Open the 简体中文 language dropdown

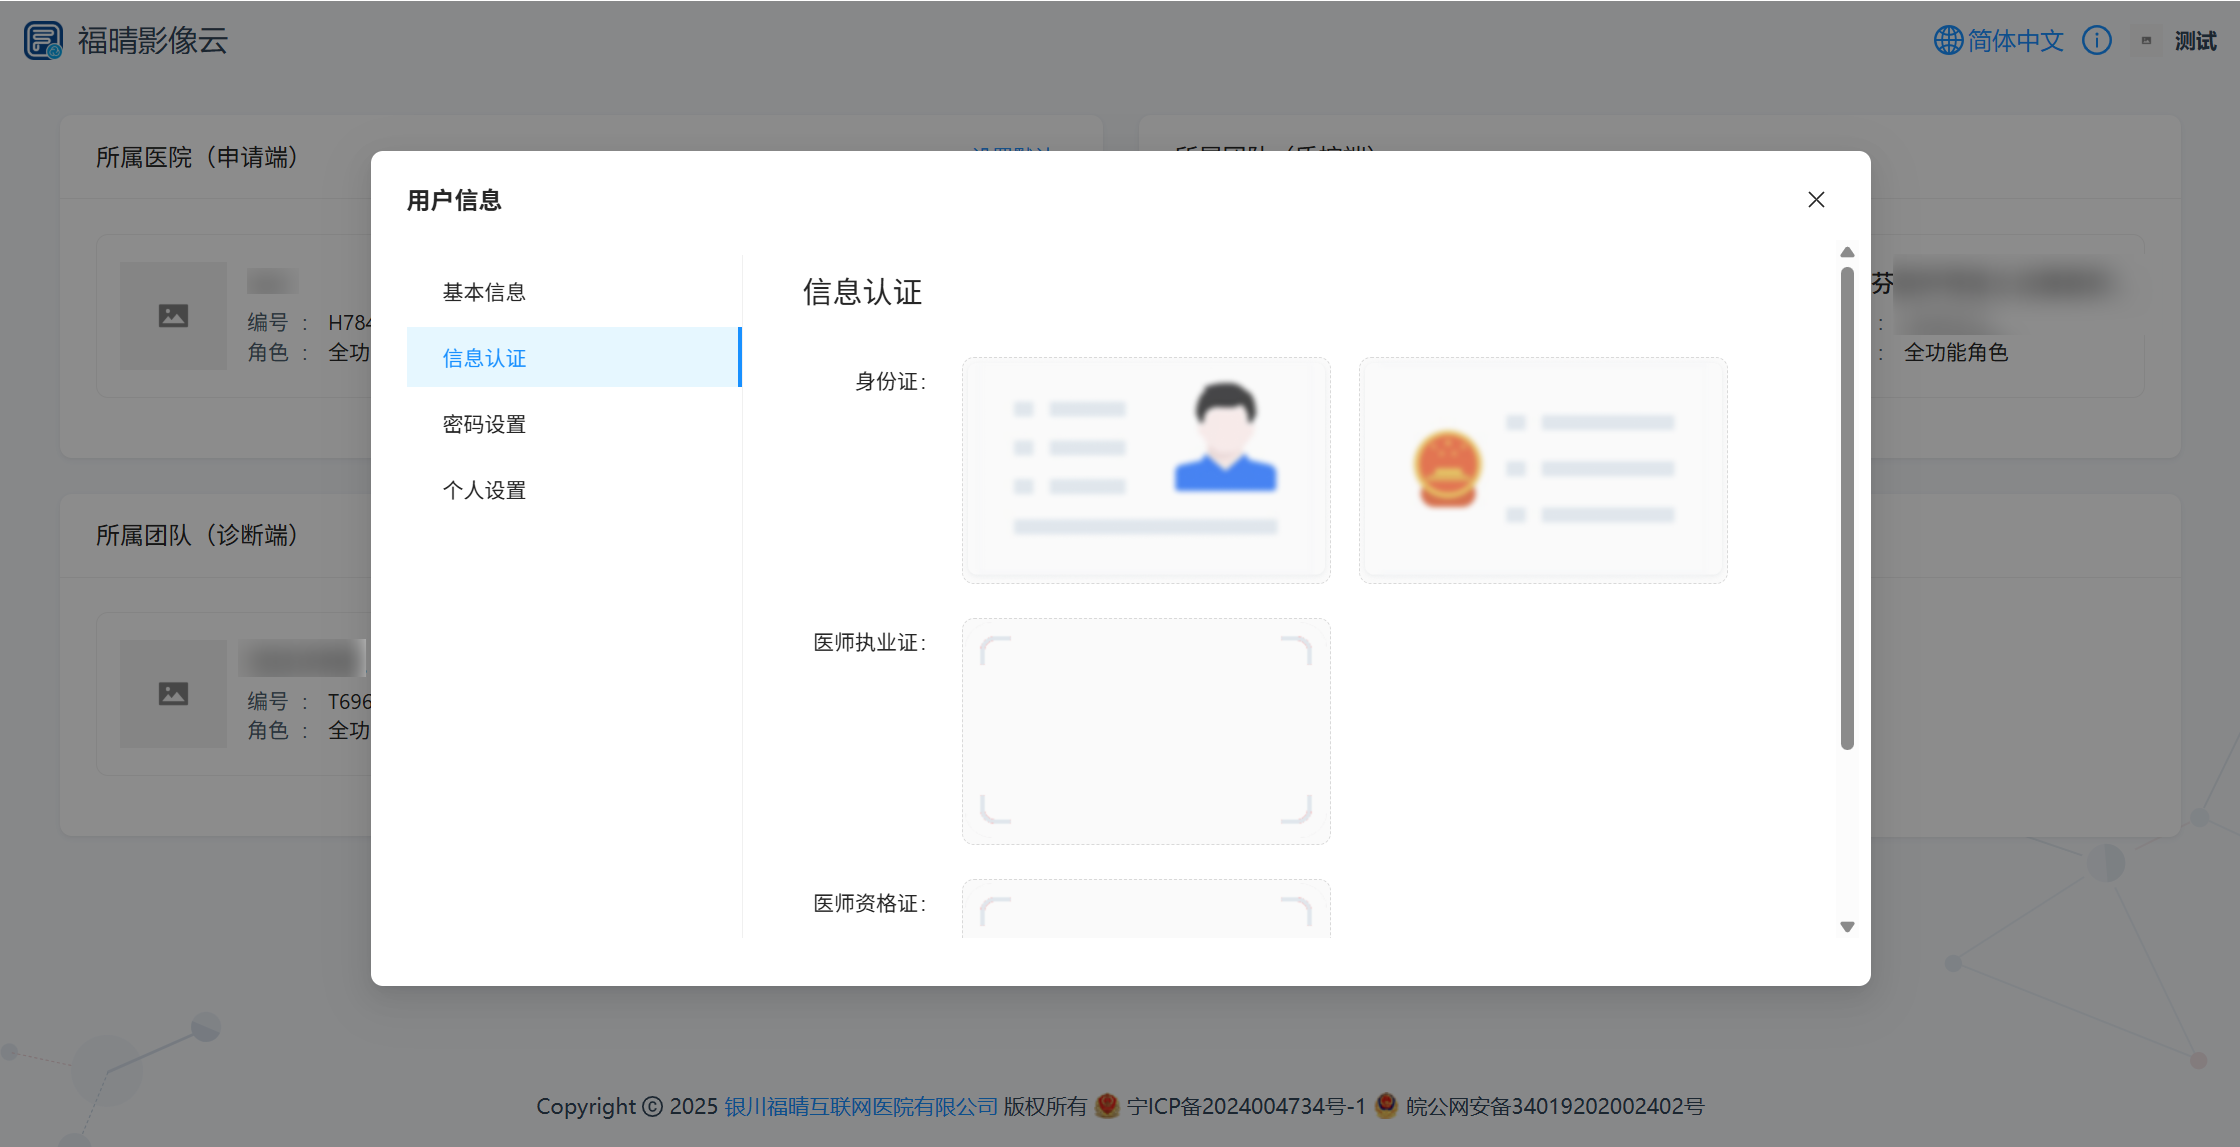[x=2014, y=40]
